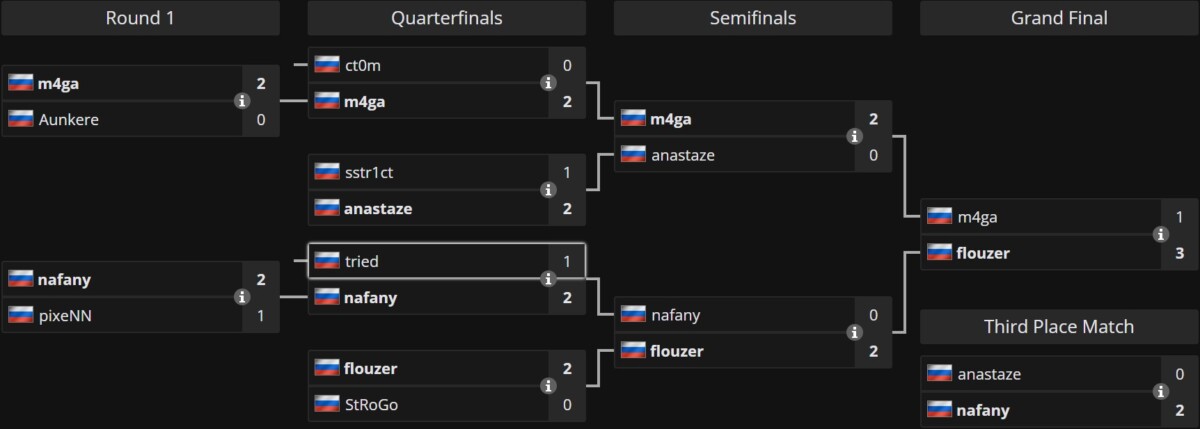The width and height of the screenshot is (1200, 429).
Task: Click StRoGo player name in Quarterfinals
Action: coord(375,404)
